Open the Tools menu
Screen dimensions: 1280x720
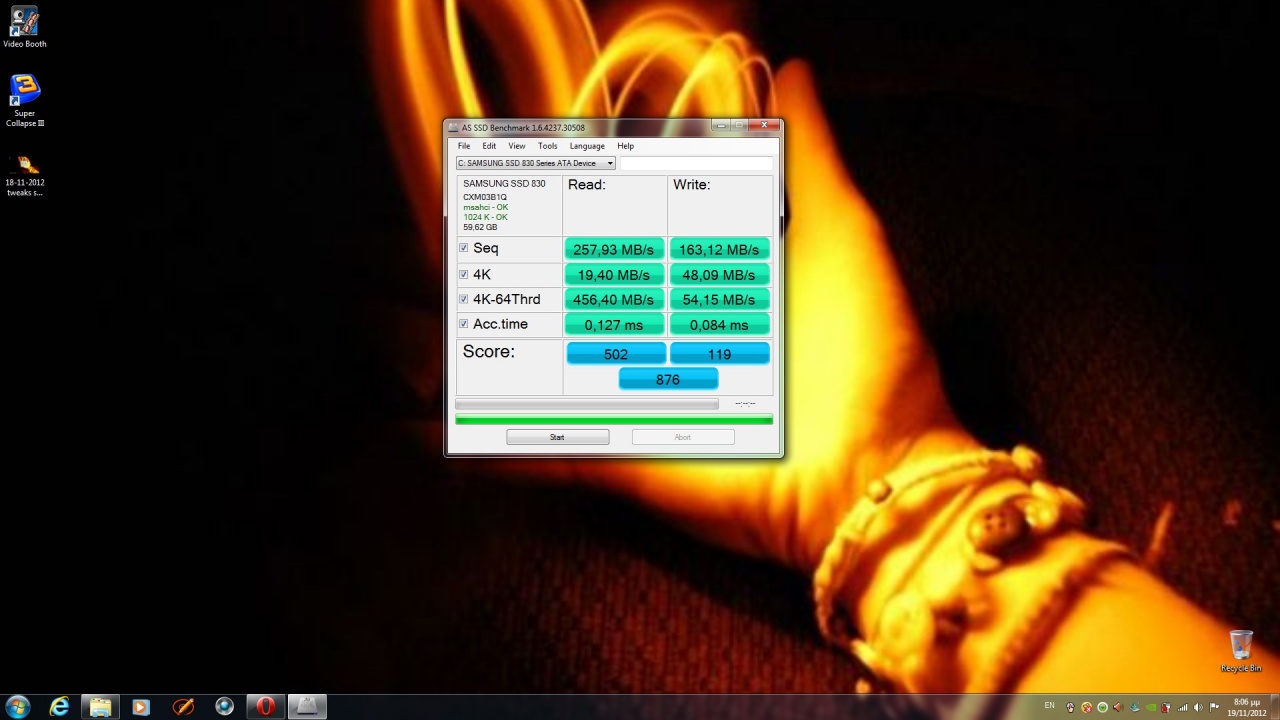point(547,146)
